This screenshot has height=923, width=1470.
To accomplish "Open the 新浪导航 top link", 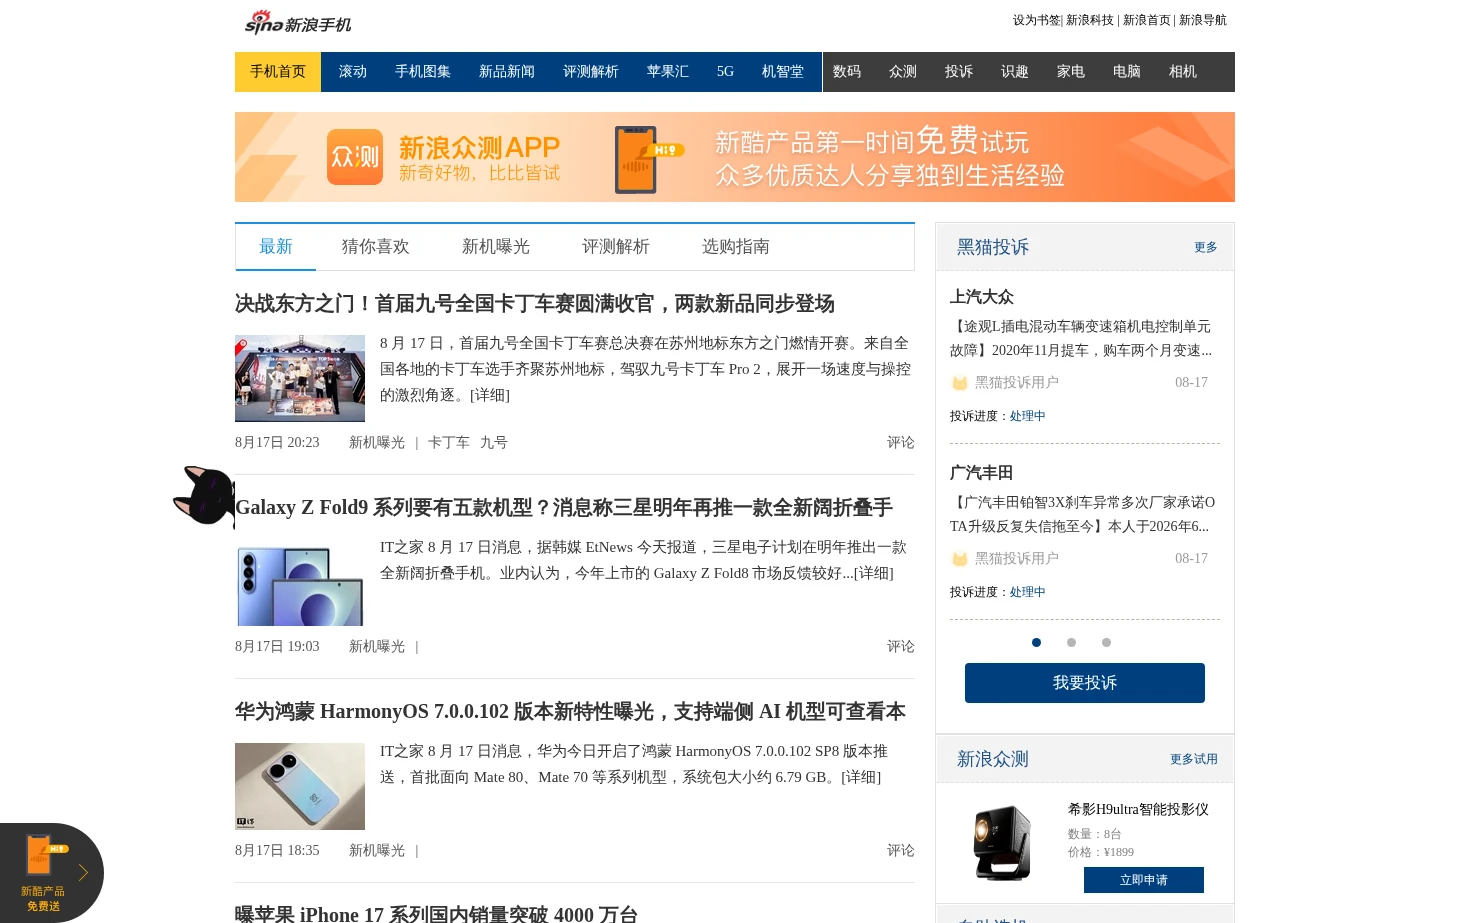I will (x=1203, y=20).
